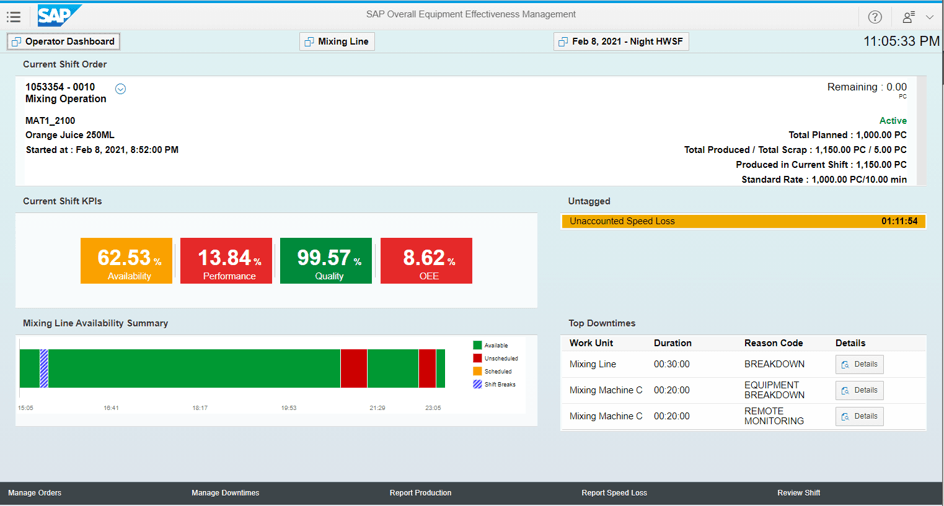The image size is (944, 506).
Task: Expand the order 1053354 details chevron
Action: [120, 89]
